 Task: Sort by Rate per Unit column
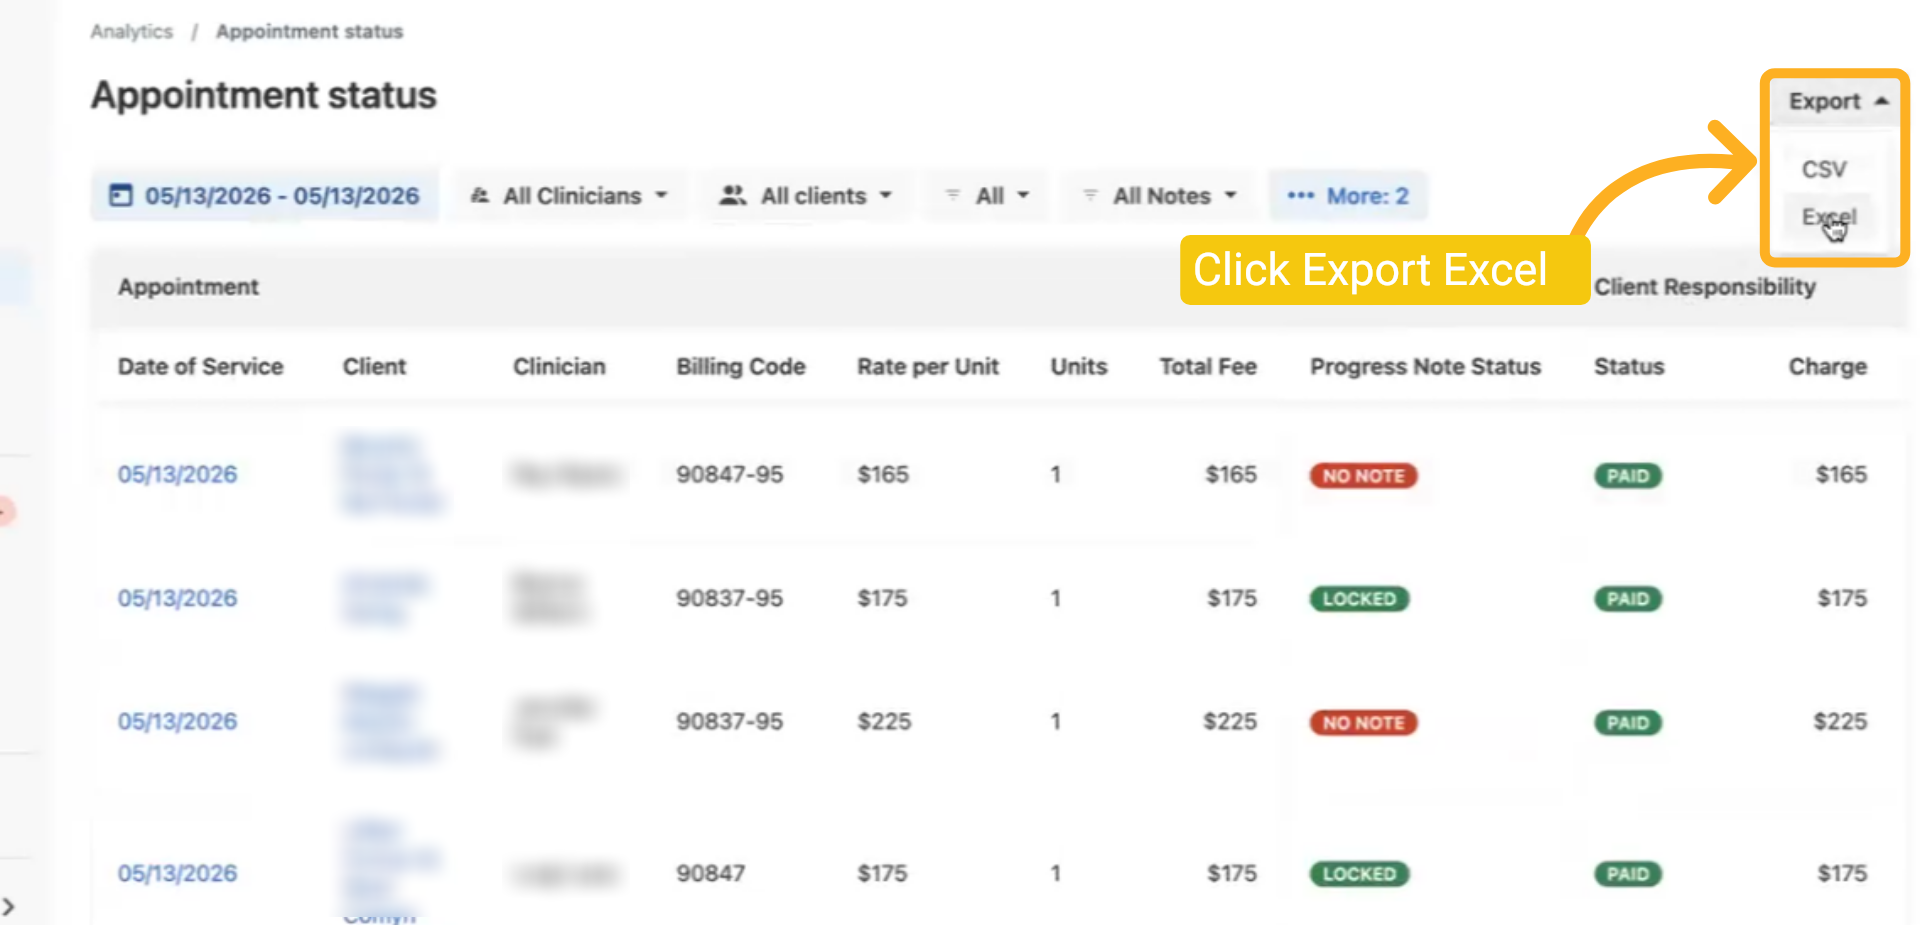click(928, 367)
